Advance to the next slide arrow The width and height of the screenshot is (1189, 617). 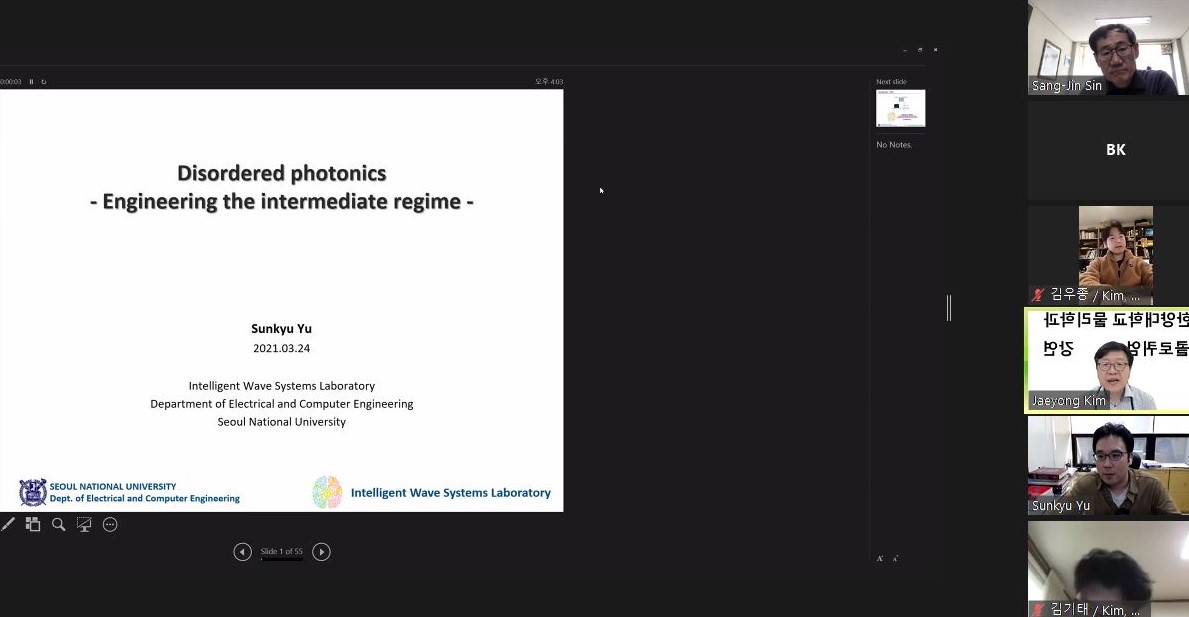(321, 552)
